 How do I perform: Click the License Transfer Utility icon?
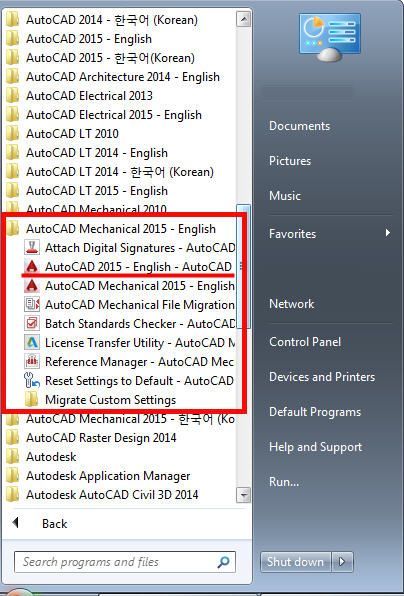click(32, 342)
